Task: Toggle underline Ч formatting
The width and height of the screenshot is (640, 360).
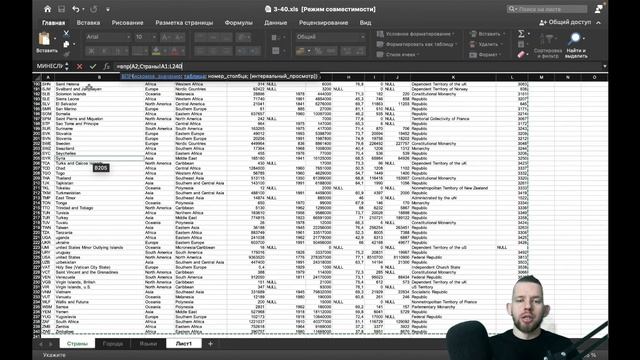Action: click(x=118, y=51)
